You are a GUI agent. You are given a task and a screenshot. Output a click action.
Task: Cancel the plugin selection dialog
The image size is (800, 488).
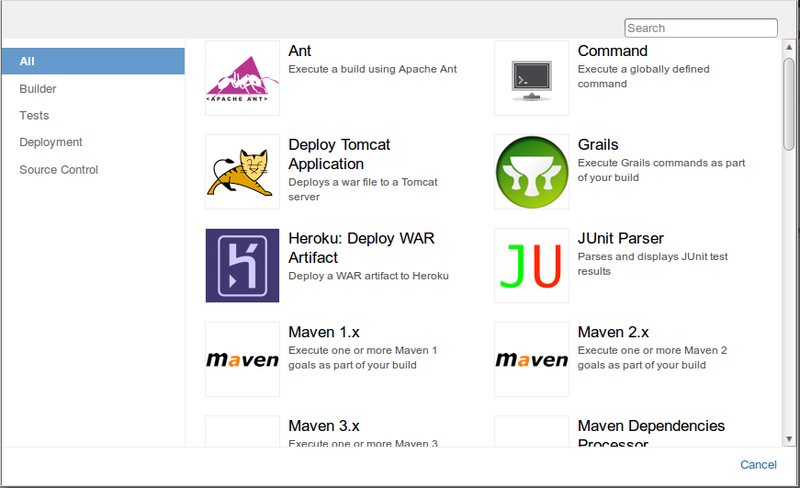tap(758, 465)
